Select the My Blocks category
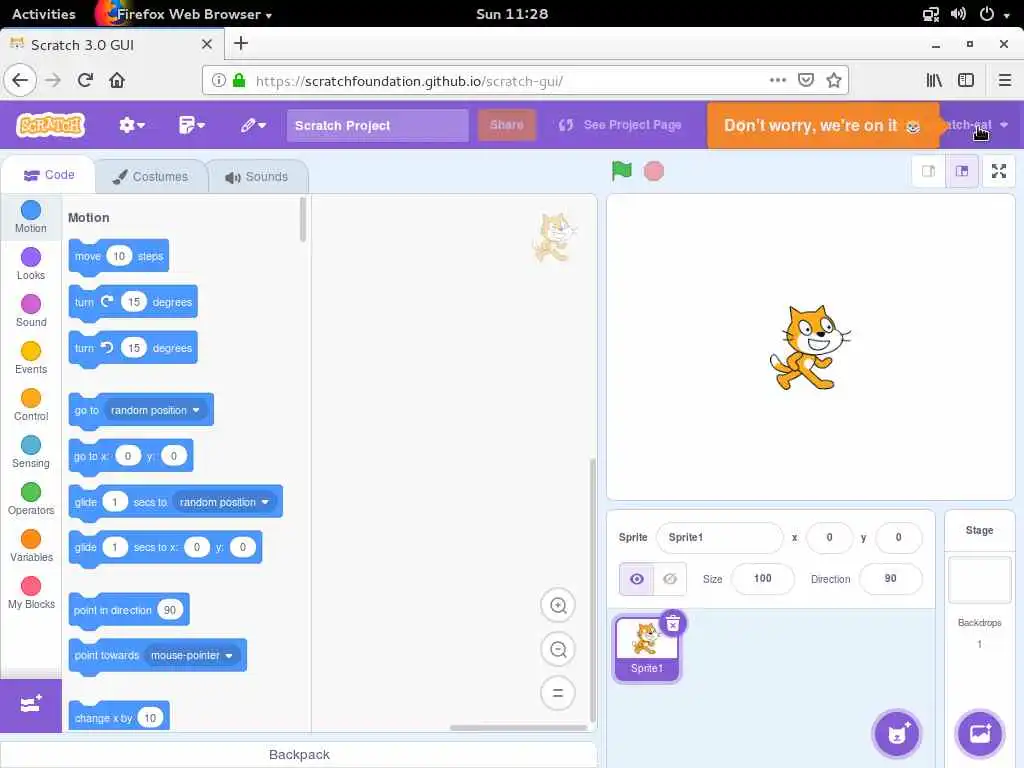Screen dimensions: 1024x768 31,593
